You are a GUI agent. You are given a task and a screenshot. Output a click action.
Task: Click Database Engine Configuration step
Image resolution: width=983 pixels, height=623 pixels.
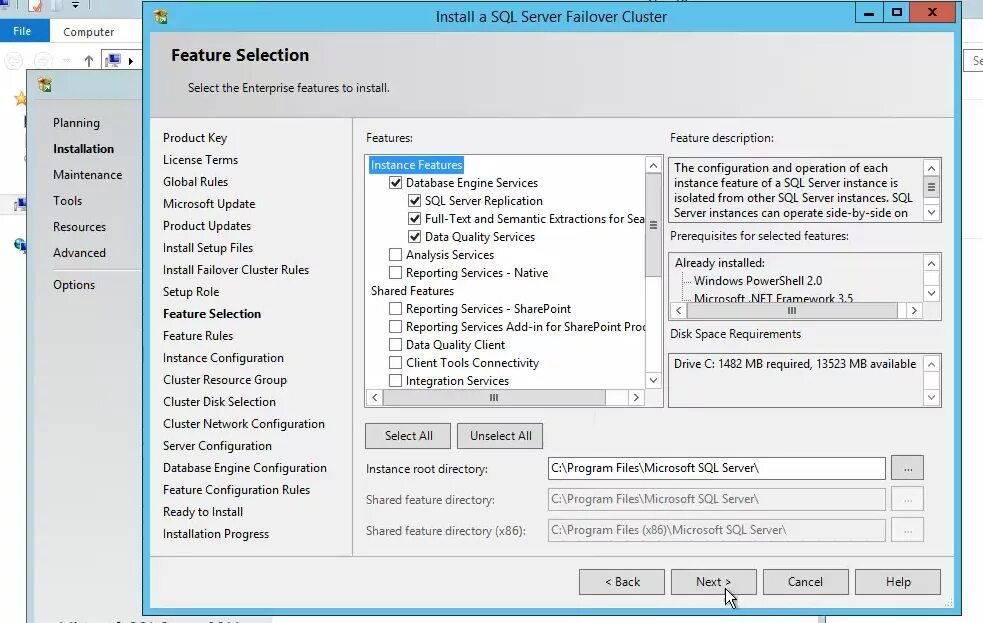tap(244, 468)
